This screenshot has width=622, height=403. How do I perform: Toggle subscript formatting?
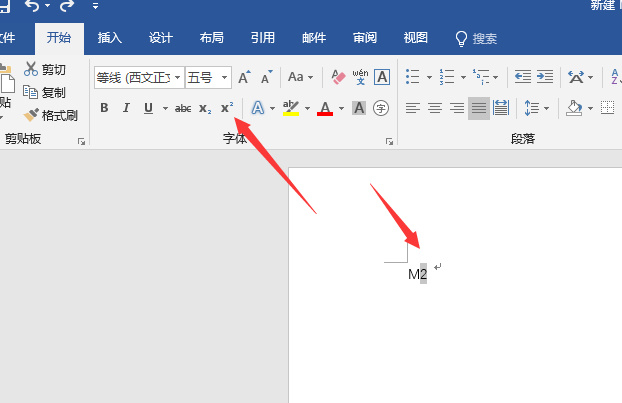[205, 108]
